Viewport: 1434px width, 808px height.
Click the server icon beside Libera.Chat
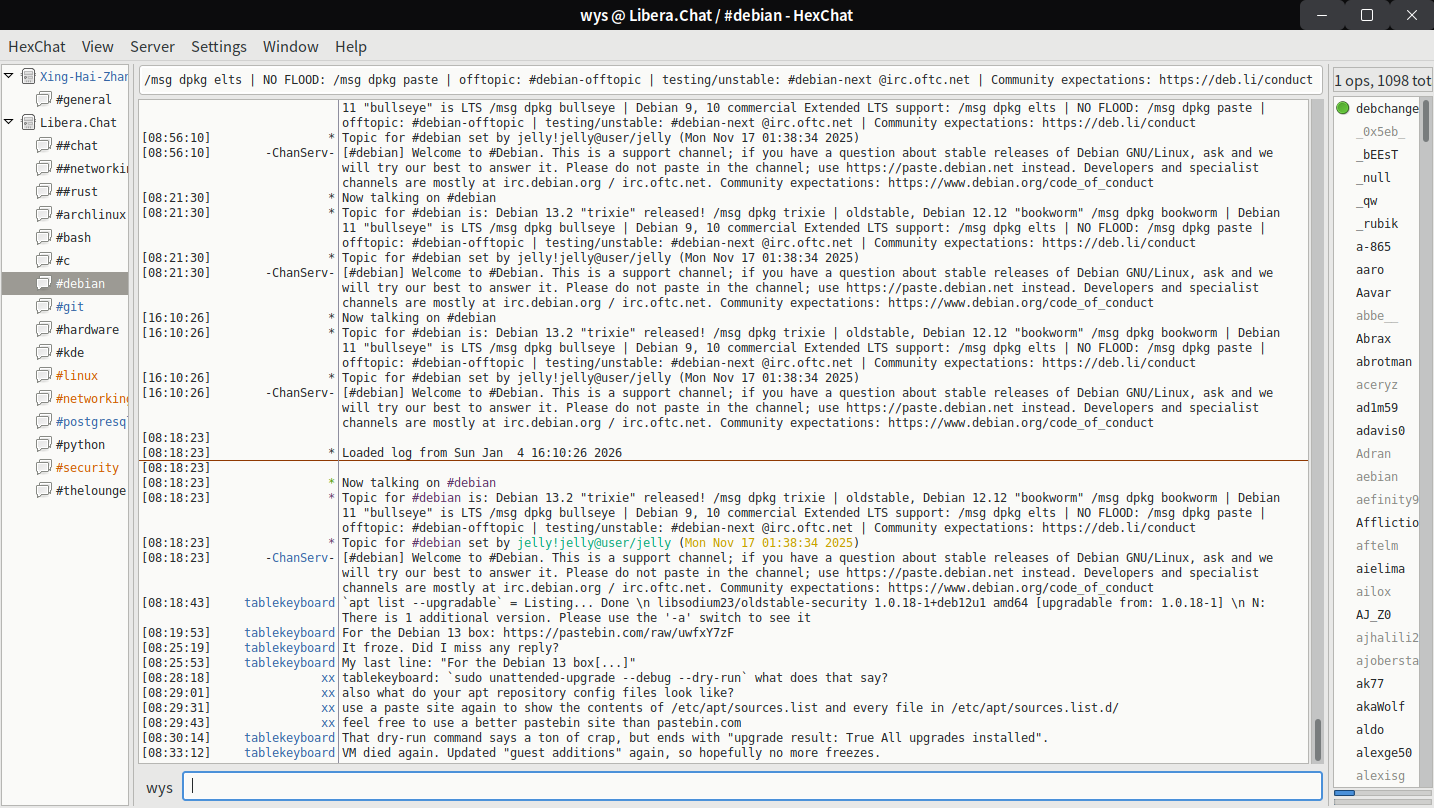pyautogui.click(x=27, y=122)
